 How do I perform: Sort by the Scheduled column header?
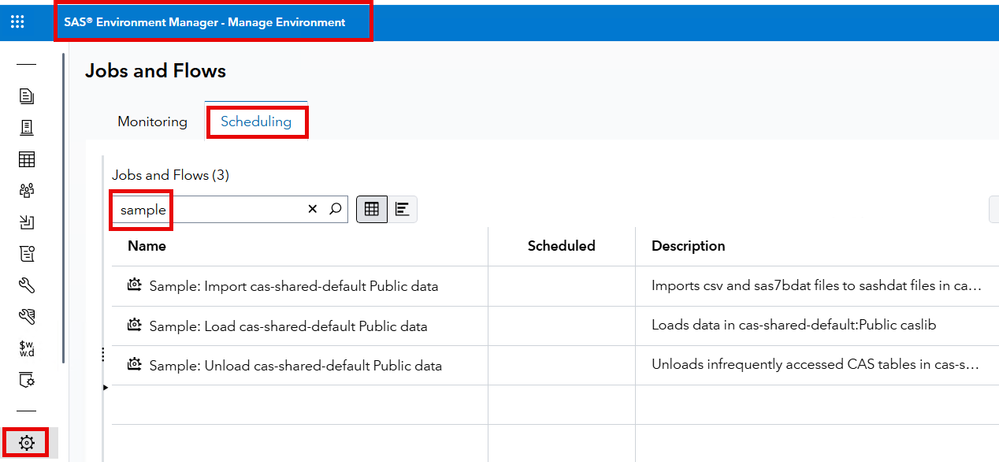561,246
